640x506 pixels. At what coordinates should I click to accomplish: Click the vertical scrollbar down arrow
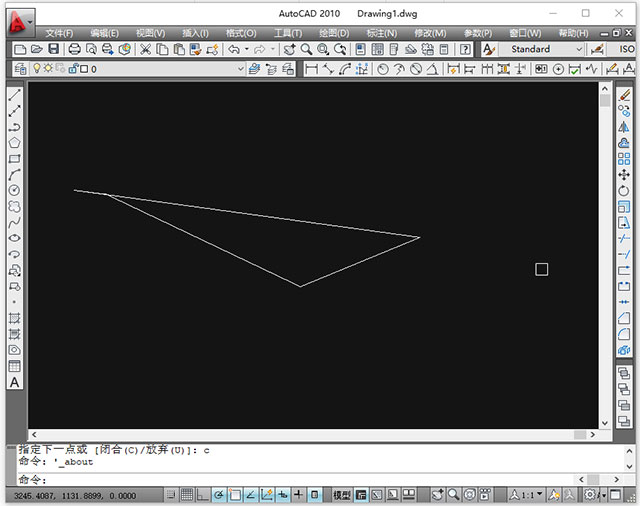(605, 423)
